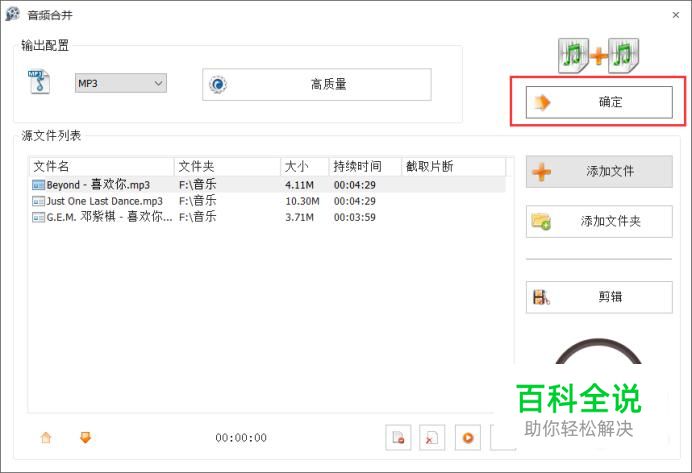The height and width of the screenshot is (473, 692).
Task: Click the 文件夹 column header
Action: [227, 166]
